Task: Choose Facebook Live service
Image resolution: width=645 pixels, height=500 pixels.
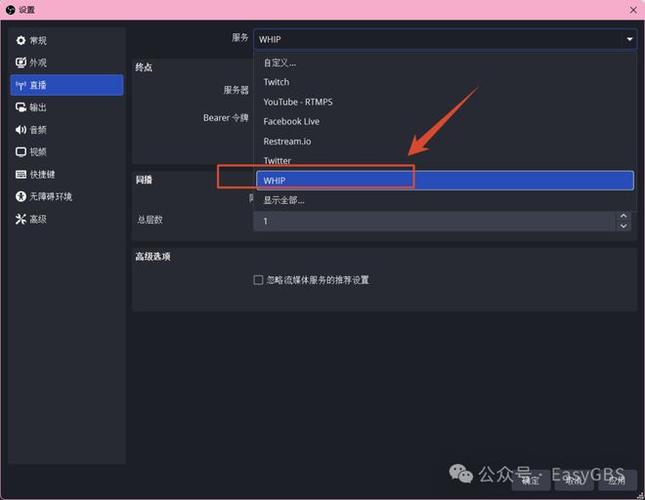Action: (x=445, y=122)
